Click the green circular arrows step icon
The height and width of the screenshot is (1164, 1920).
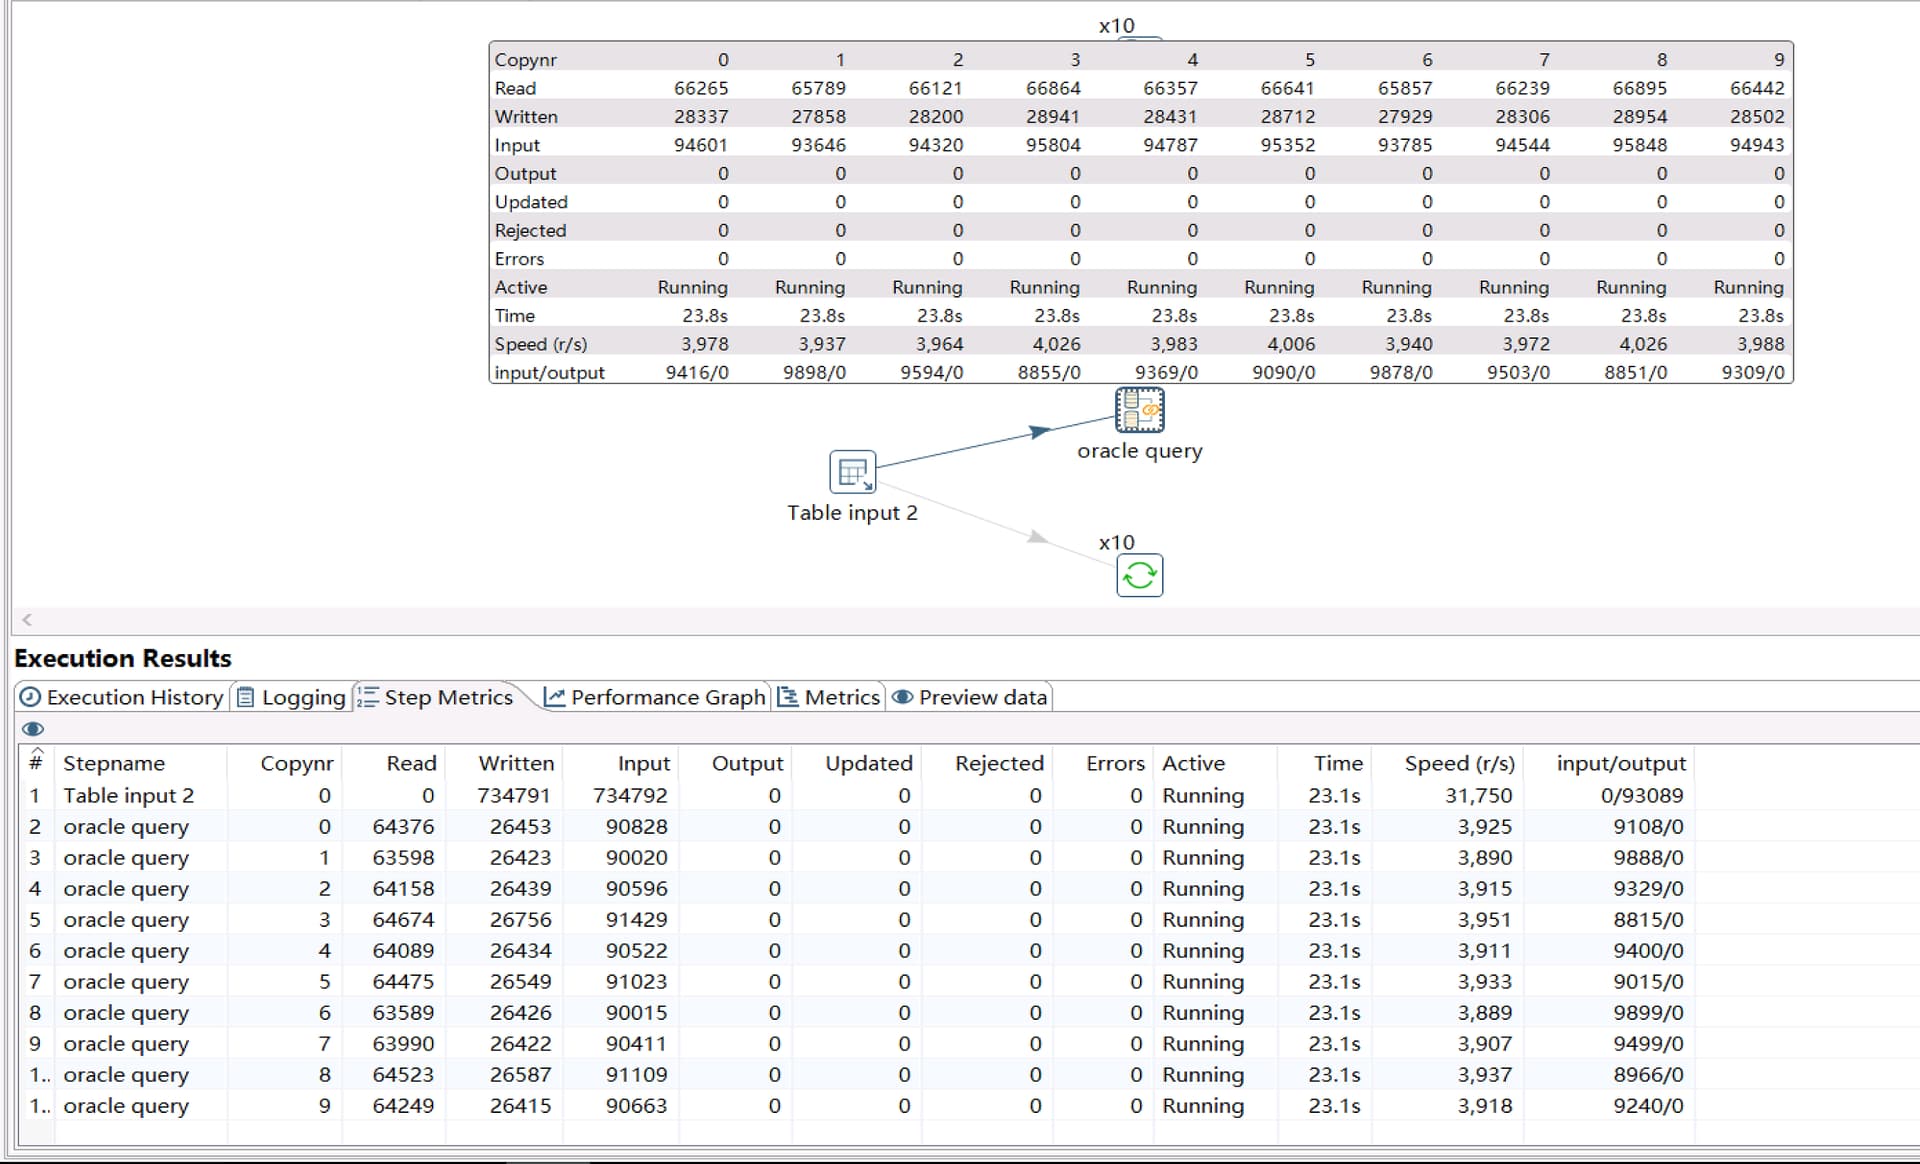coord(1139,576)
